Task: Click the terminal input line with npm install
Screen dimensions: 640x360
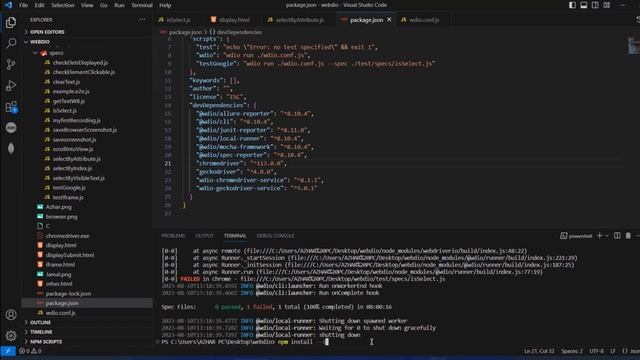Action: (245, 342)
